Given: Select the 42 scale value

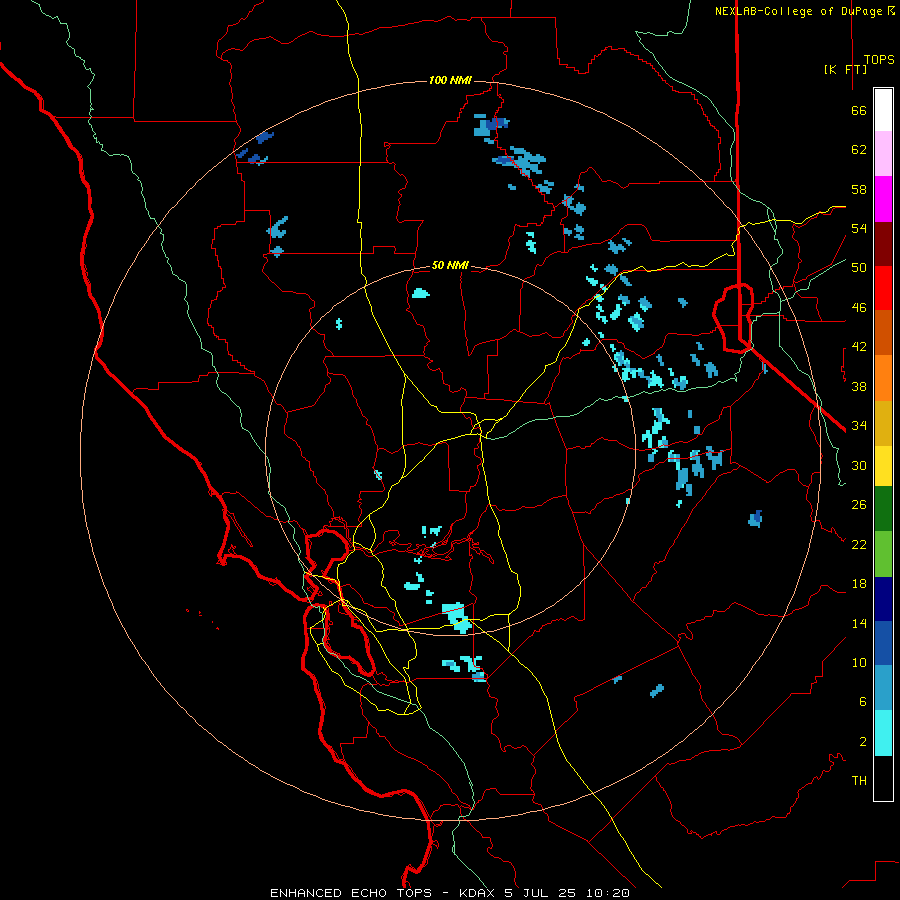Looking at the screenshot, I should tap(859, 347).
